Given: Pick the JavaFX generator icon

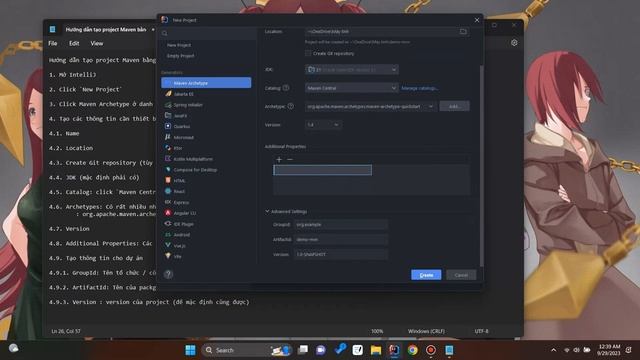Looking at the screenshot, I should [x=168, y=116].
